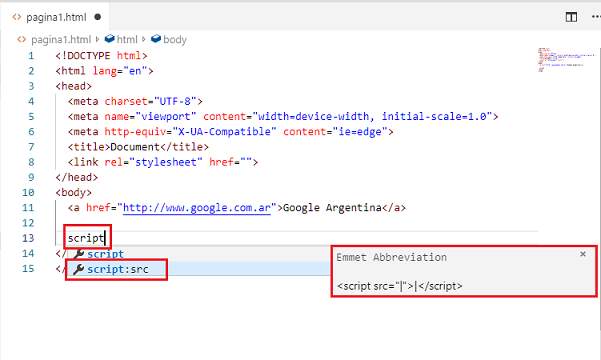
Task: Choose the script Emmet suggestion
Action: click(x=199, y=254)
